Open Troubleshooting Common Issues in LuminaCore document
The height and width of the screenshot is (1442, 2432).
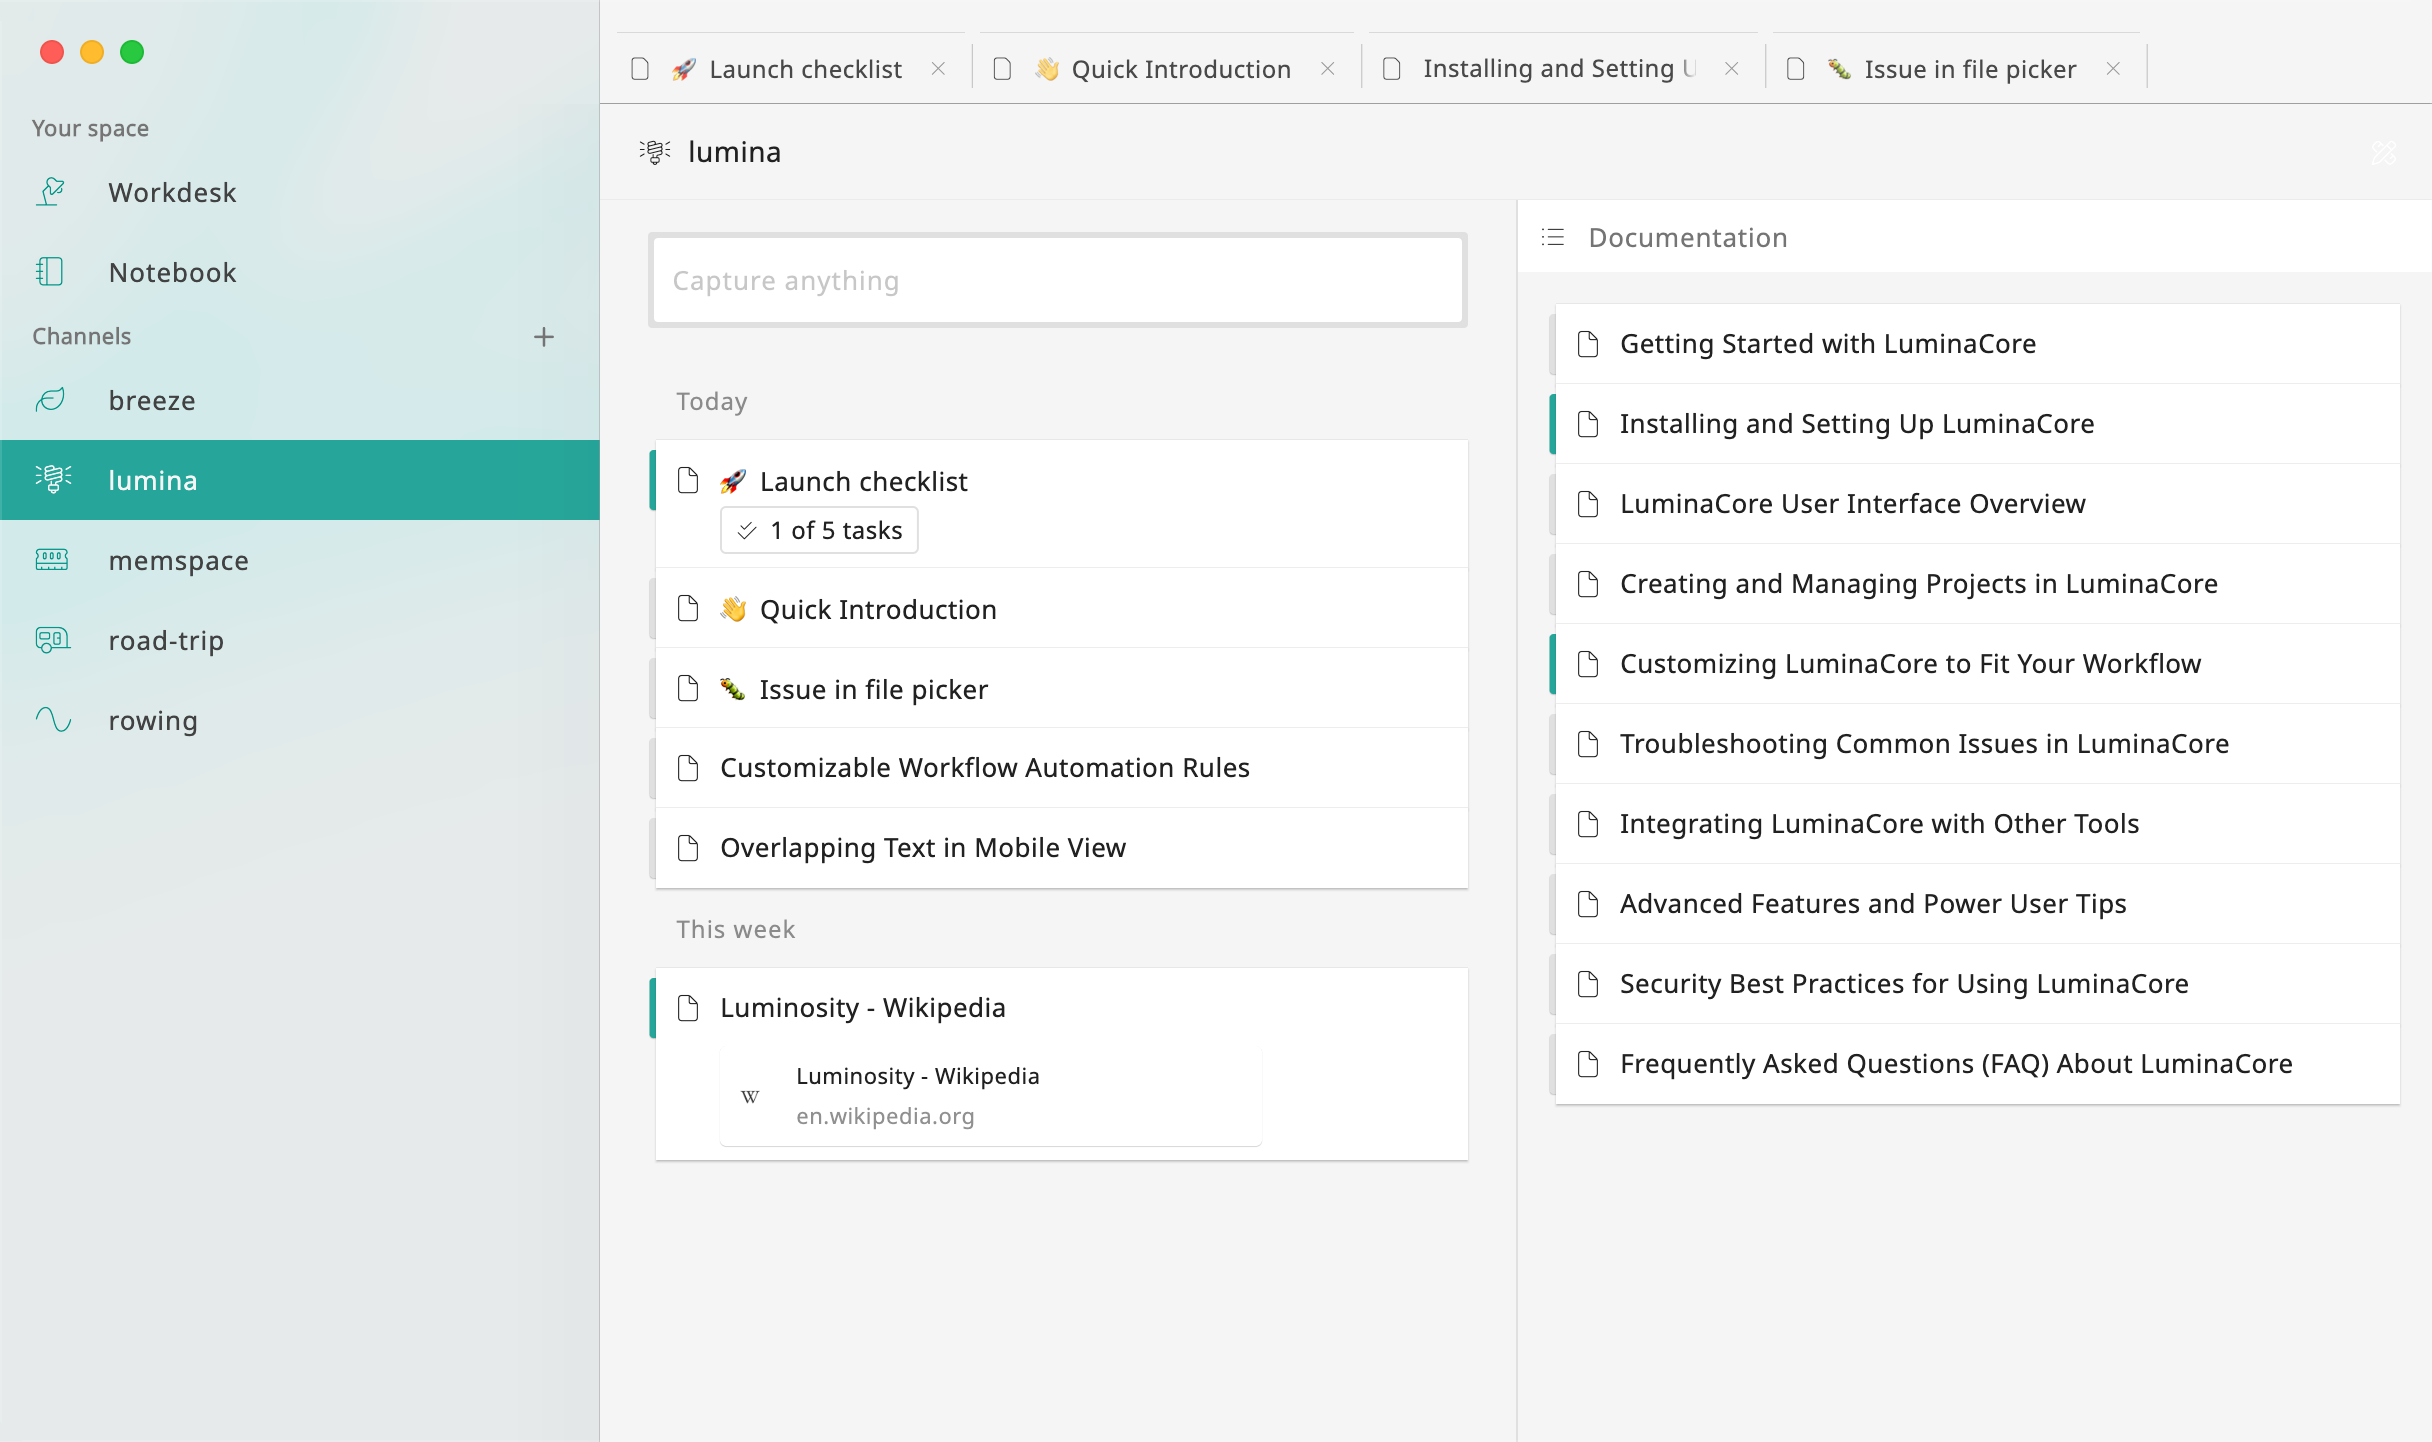click(x=1923, y=744)
